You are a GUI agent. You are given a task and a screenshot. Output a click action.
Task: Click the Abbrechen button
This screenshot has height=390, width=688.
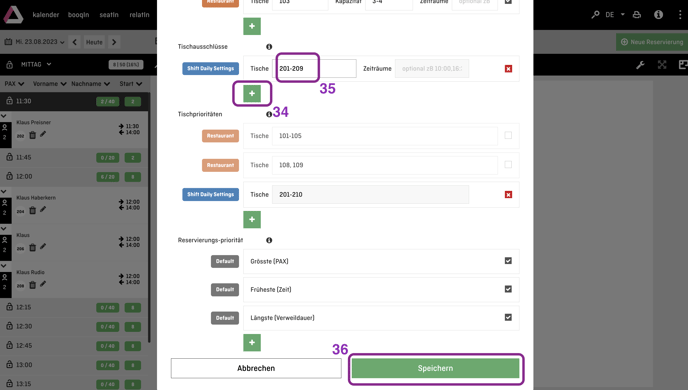coord(256,368)
